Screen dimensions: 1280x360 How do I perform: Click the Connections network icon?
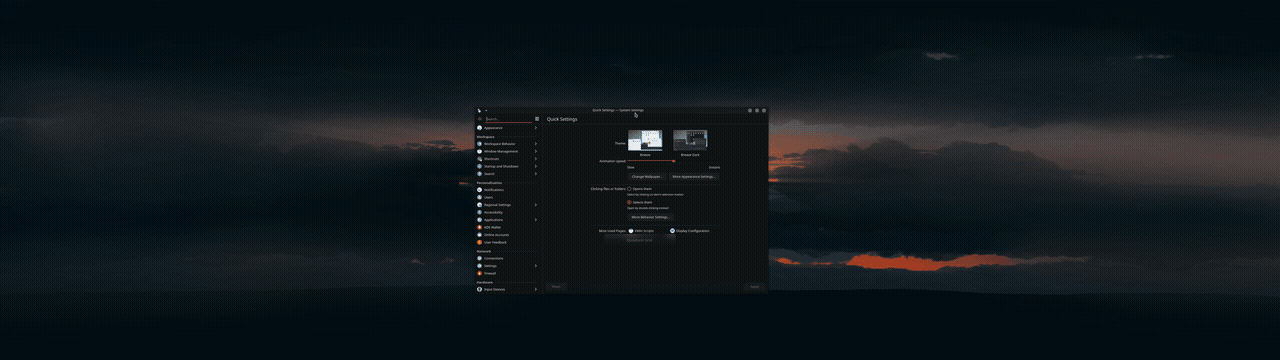[479, 258]
